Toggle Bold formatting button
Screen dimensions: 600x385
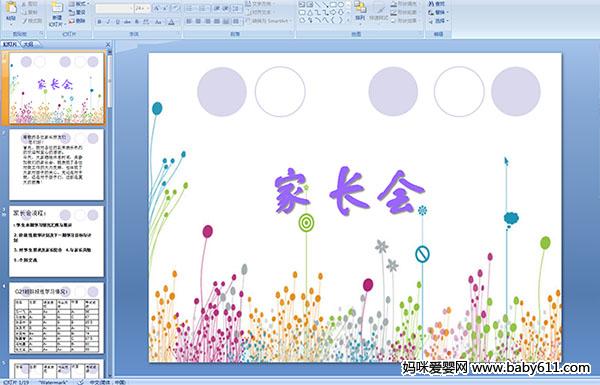click(99, 22)
